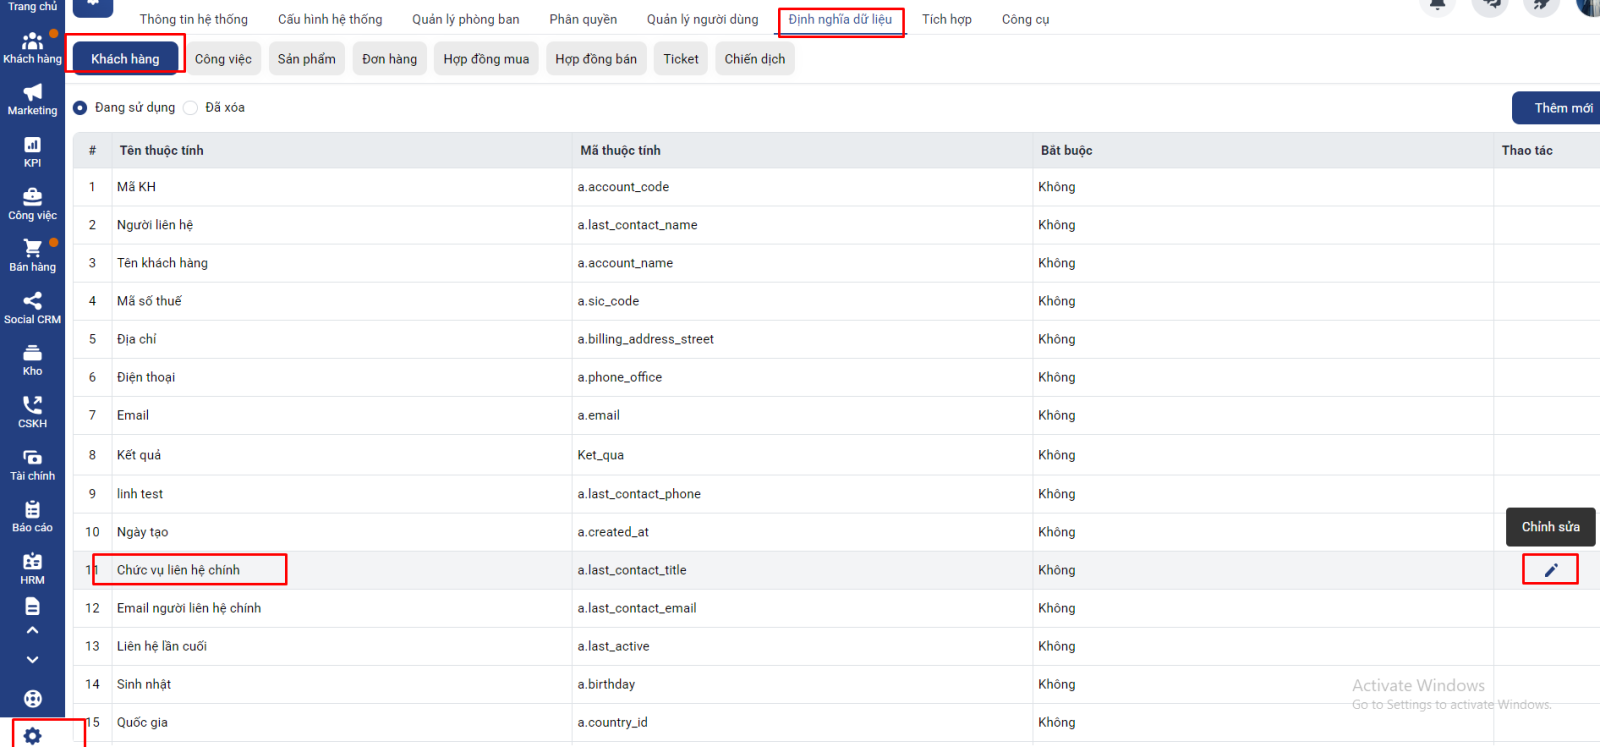Select the Chức vụ liên hệ chính row

178,570
